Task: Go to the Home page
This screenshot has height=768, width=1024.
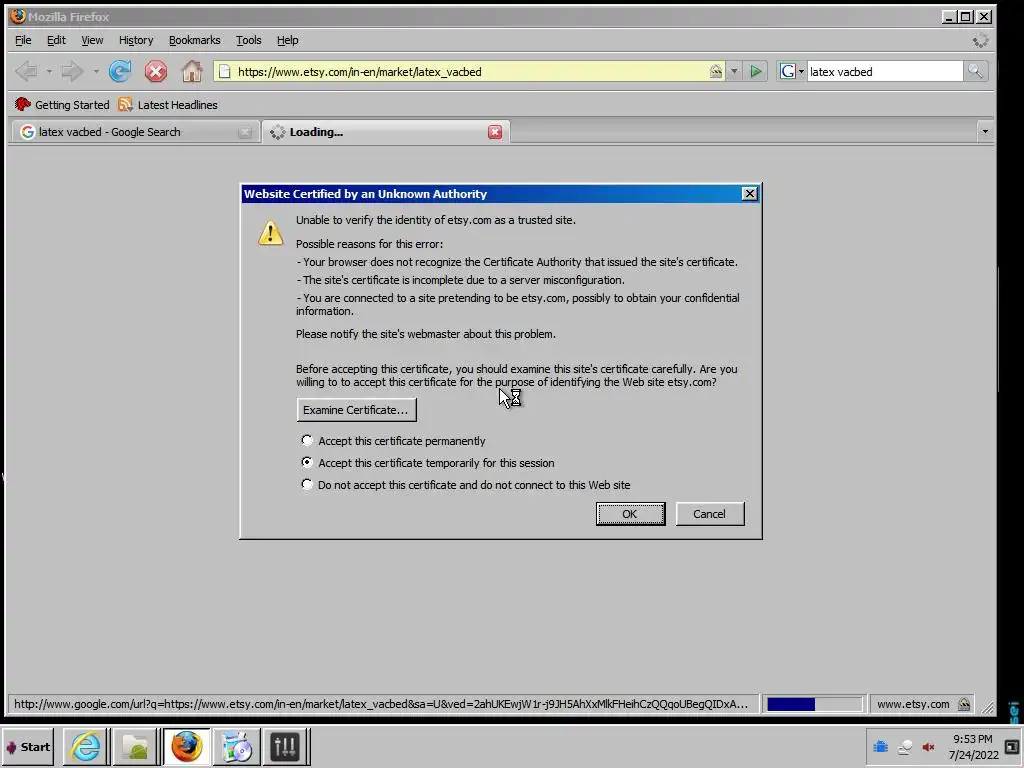Action: point(191,71)
